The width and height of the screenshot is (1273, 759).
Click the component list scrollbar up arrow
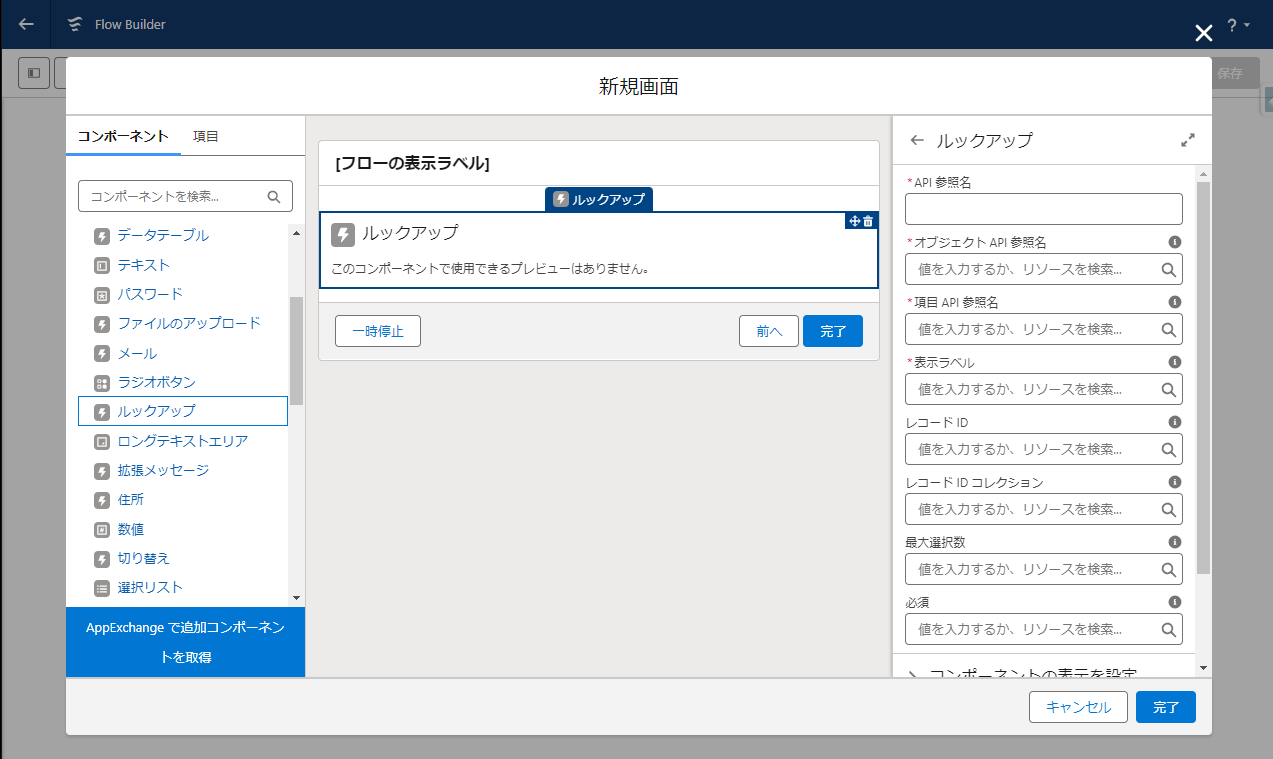[296, 233]
